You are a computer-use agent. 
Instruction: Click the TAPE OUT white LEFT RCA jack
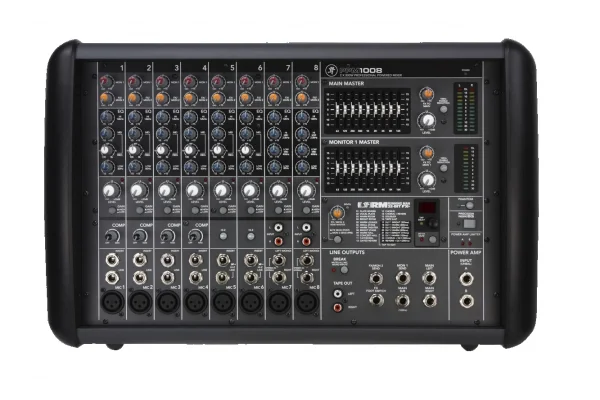point(338,294)
